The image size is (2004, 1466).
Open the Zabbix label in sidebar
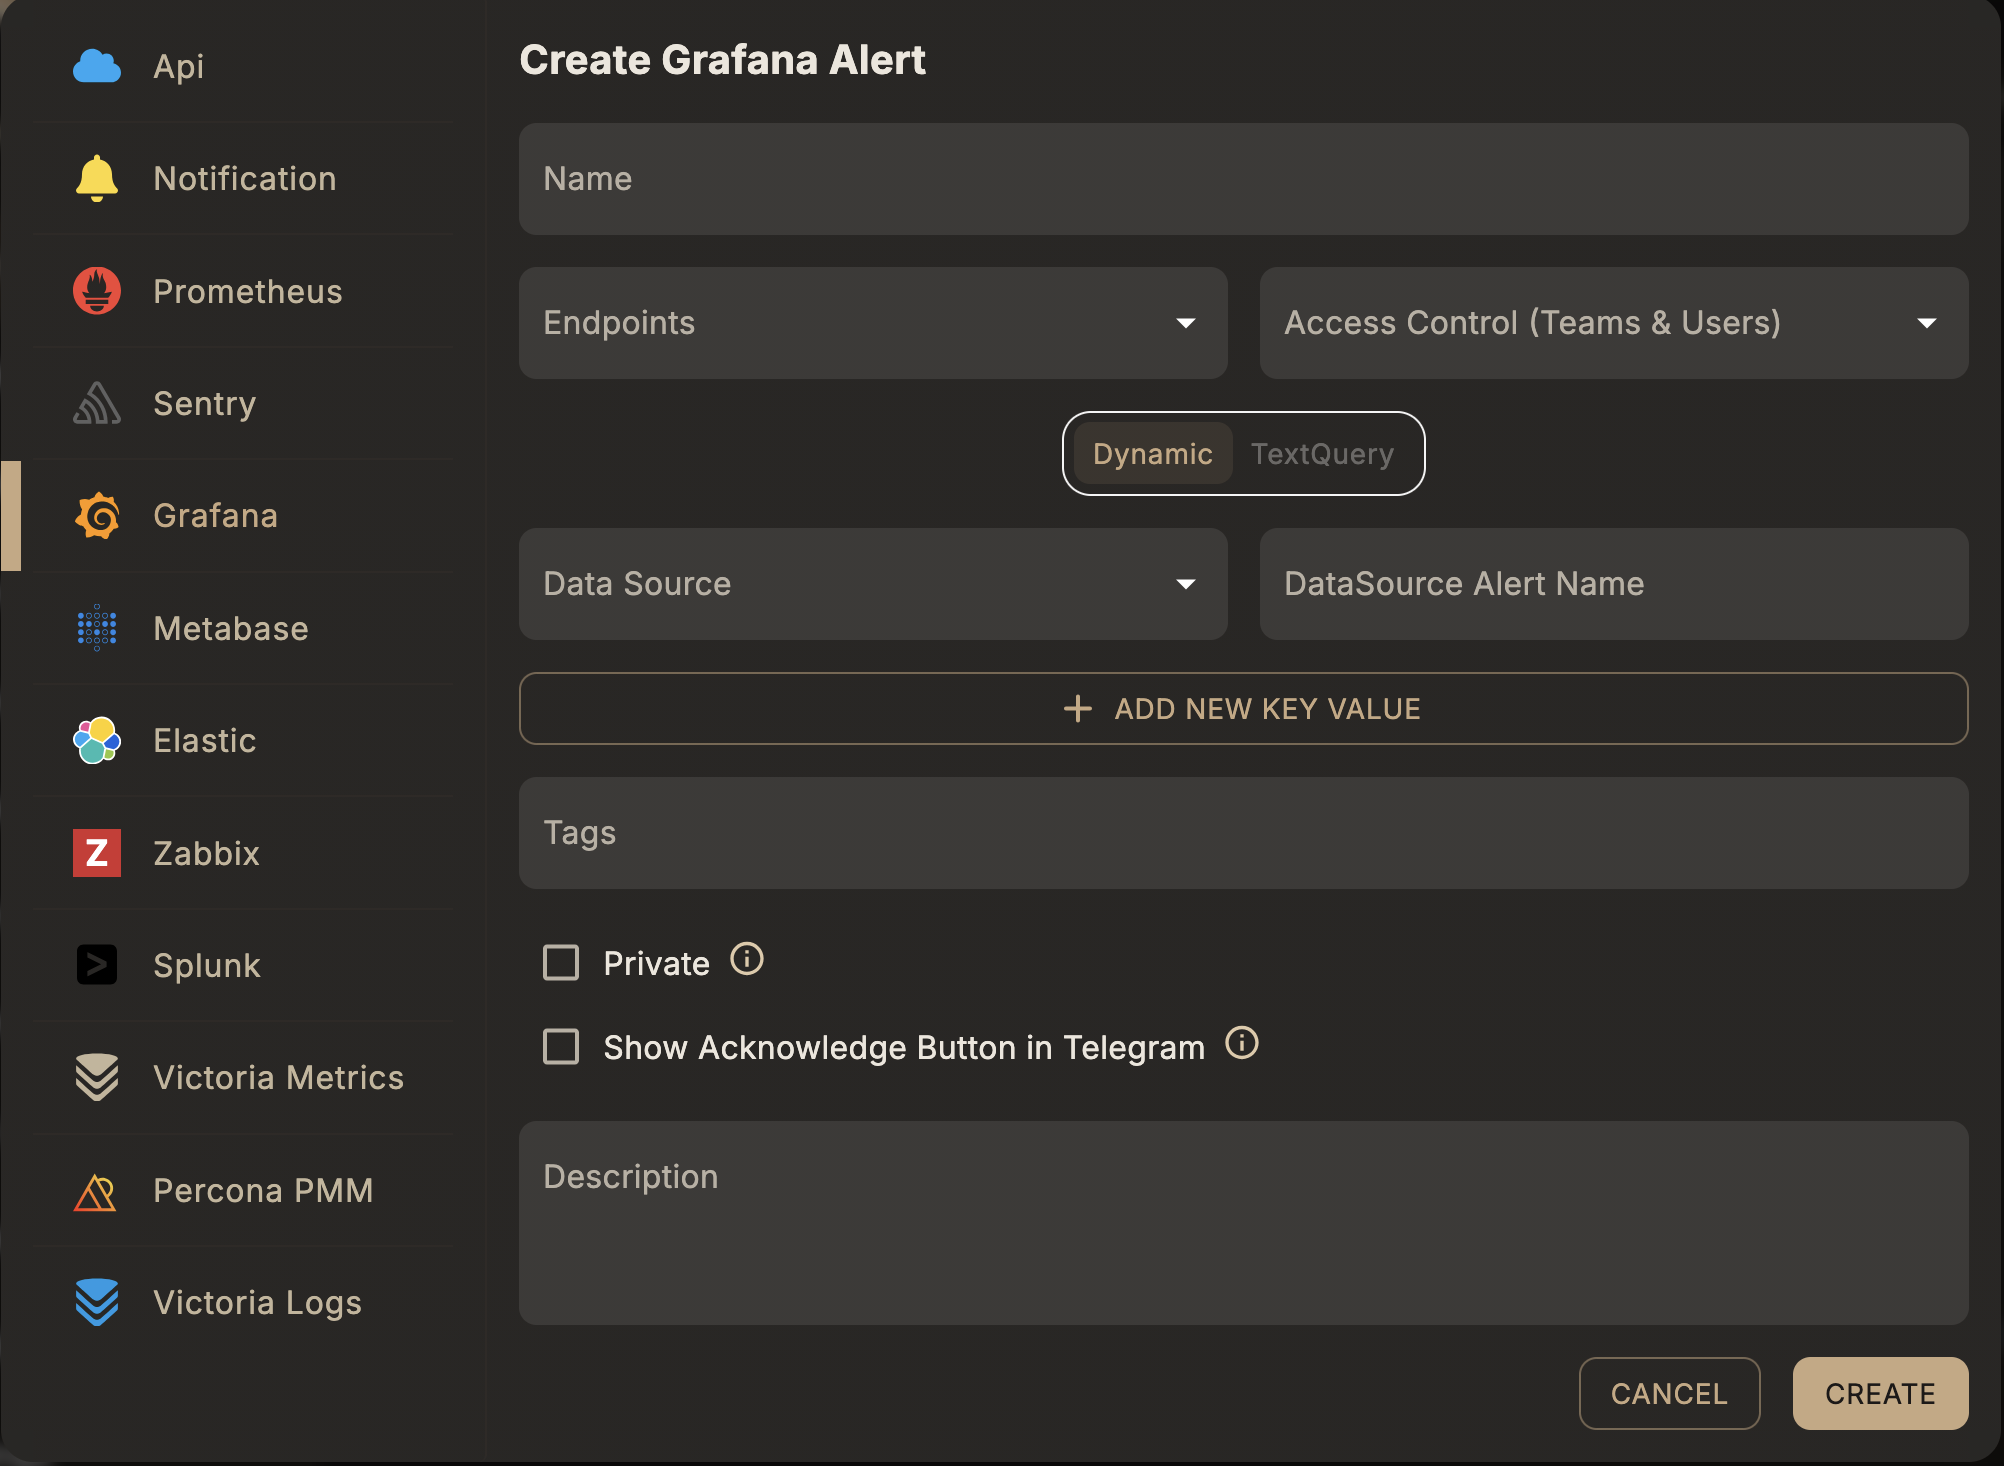(206, 854)
